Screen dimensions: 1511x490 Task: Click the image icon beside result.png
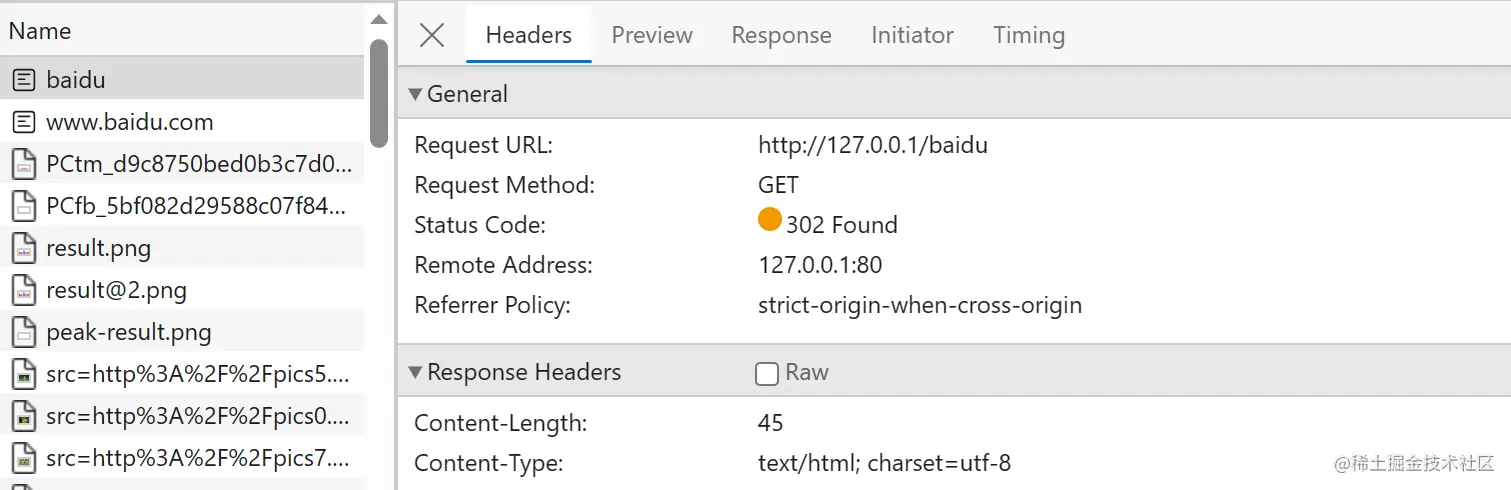pyautogui.click(x=24, y=248)
